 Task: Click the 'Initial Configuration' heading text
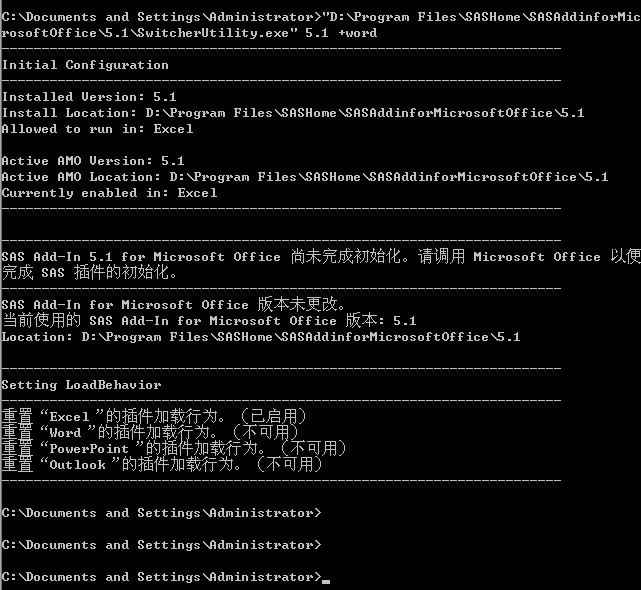tap(85, 65)
